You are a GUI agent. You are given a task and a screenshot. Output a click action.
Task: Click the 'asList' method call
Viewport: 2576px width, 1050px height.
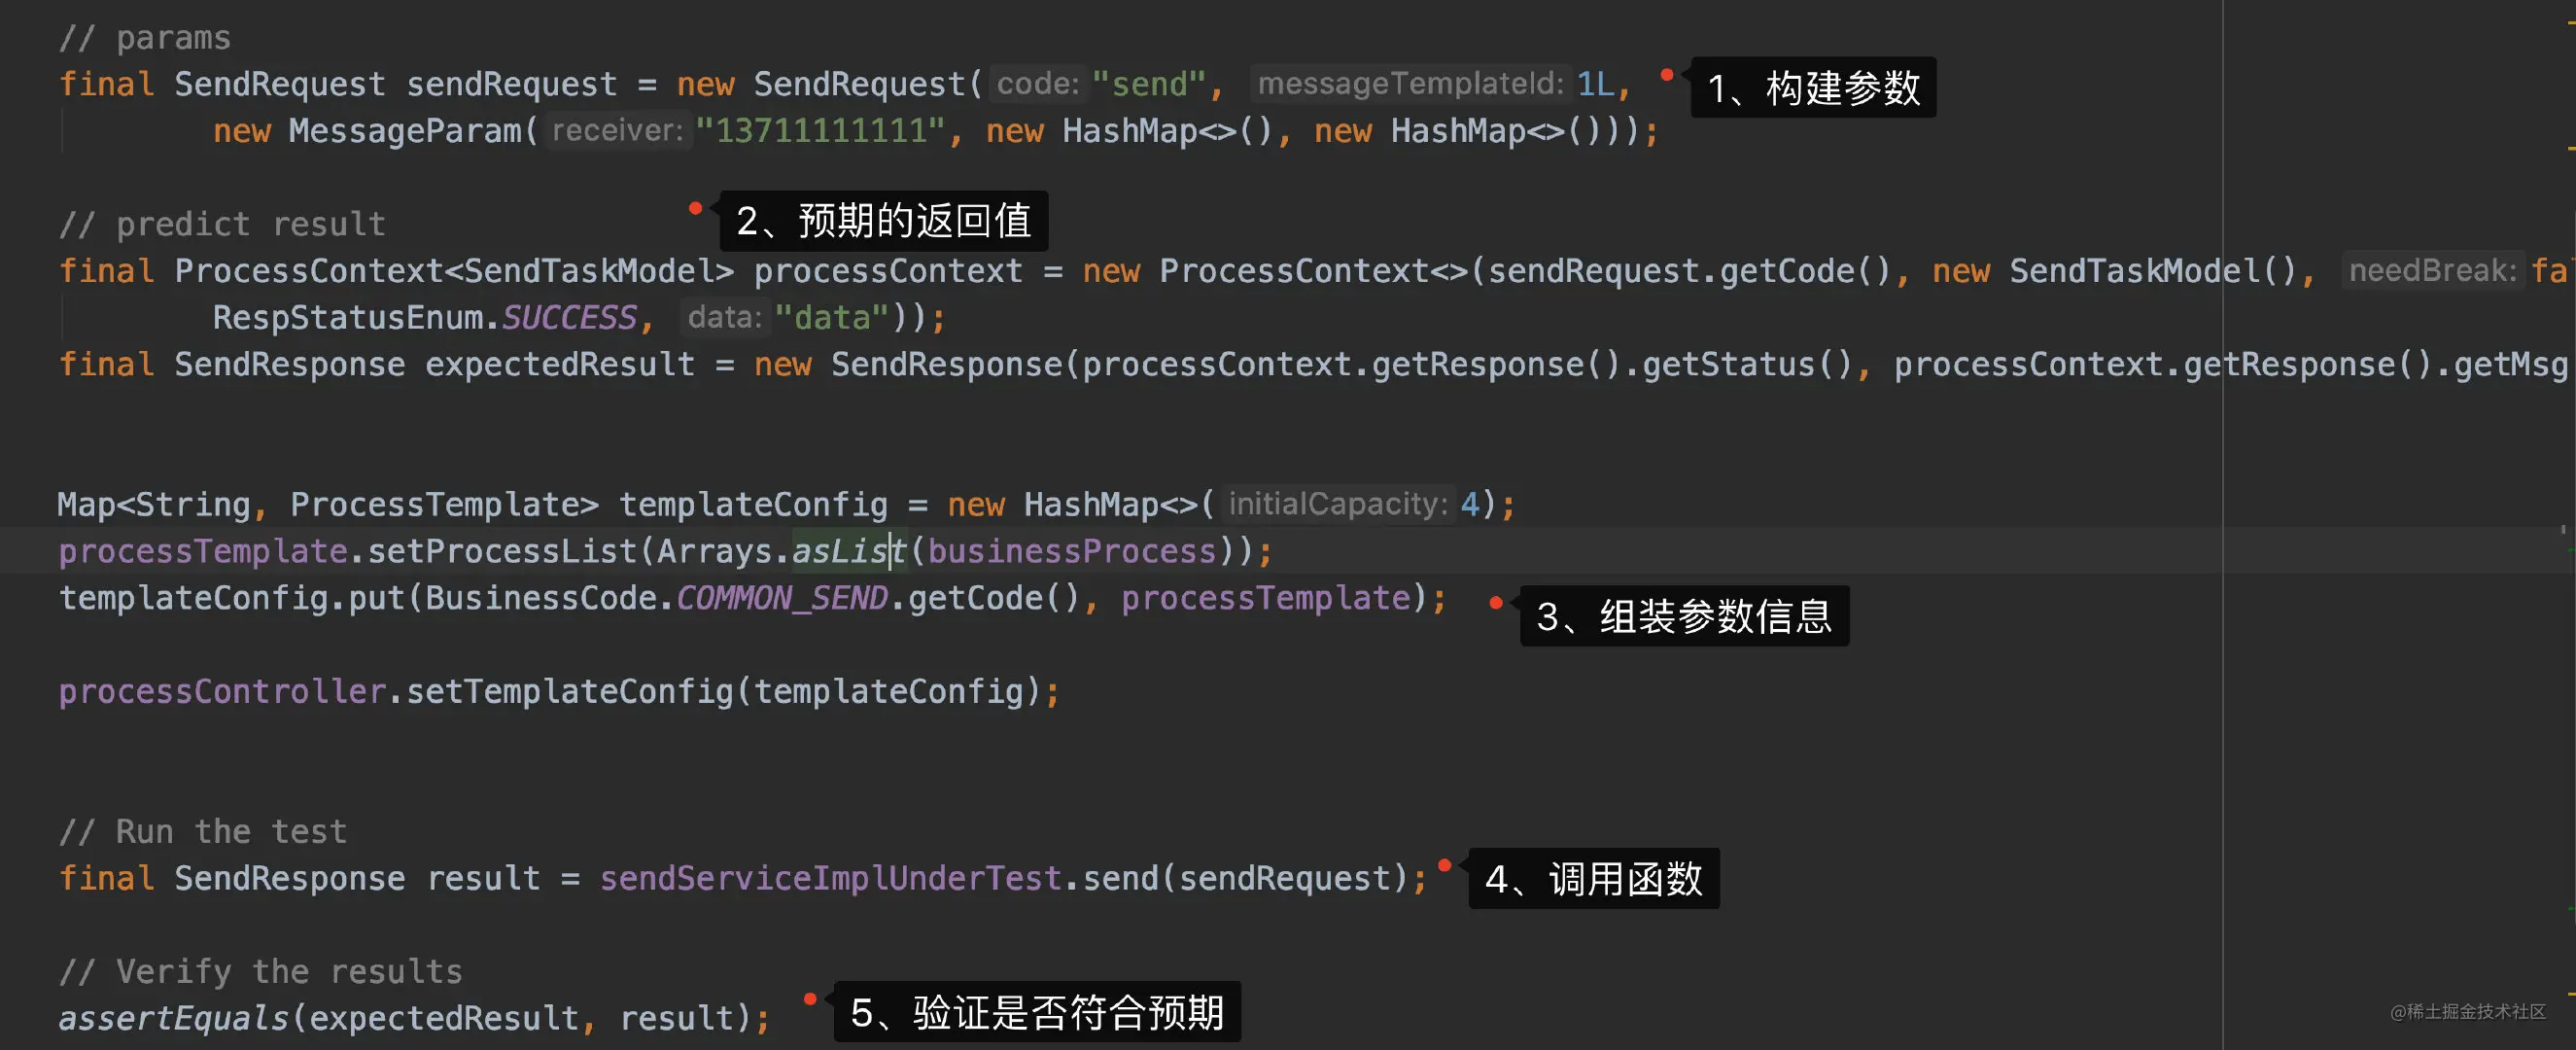[848, 551]
